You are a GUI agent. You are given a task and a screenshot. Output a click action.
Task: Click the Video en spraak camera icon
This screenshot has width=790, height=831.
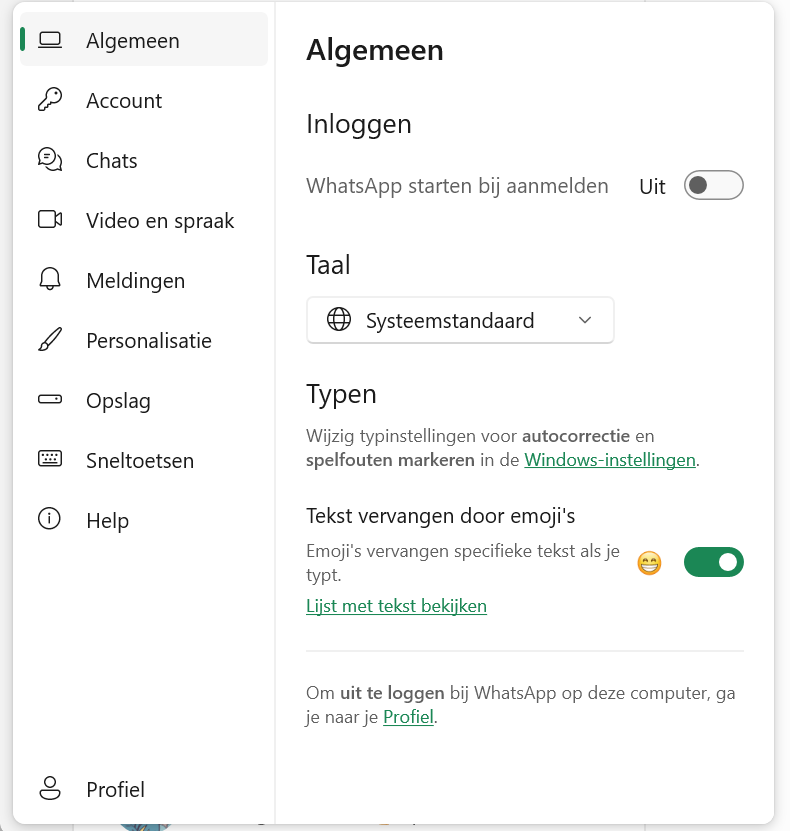pyautogui.click(x=49, y=220)
